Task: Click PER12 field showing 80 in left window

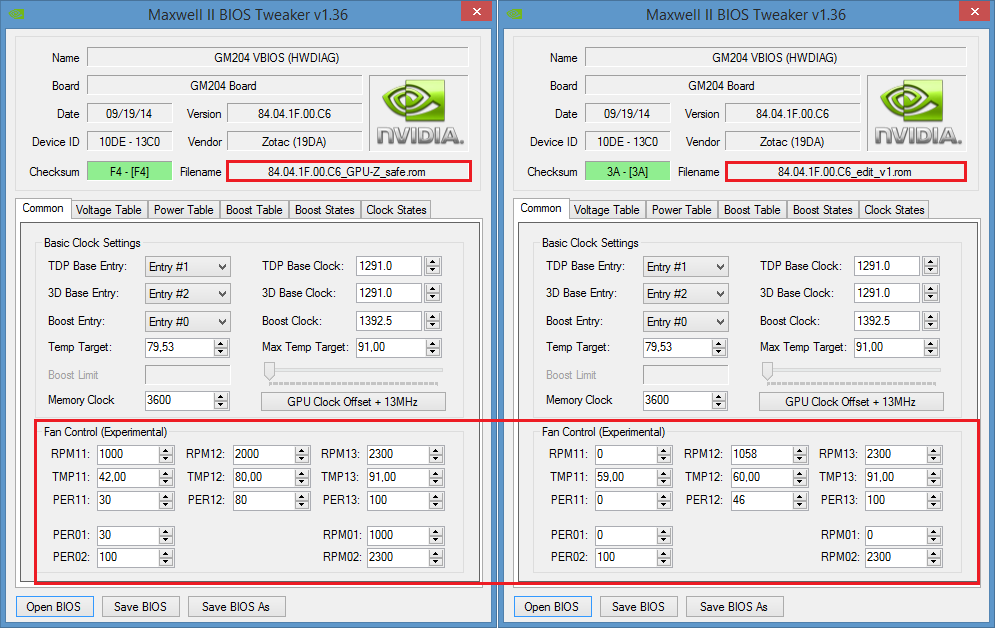Action: click(x=263, y=500)
